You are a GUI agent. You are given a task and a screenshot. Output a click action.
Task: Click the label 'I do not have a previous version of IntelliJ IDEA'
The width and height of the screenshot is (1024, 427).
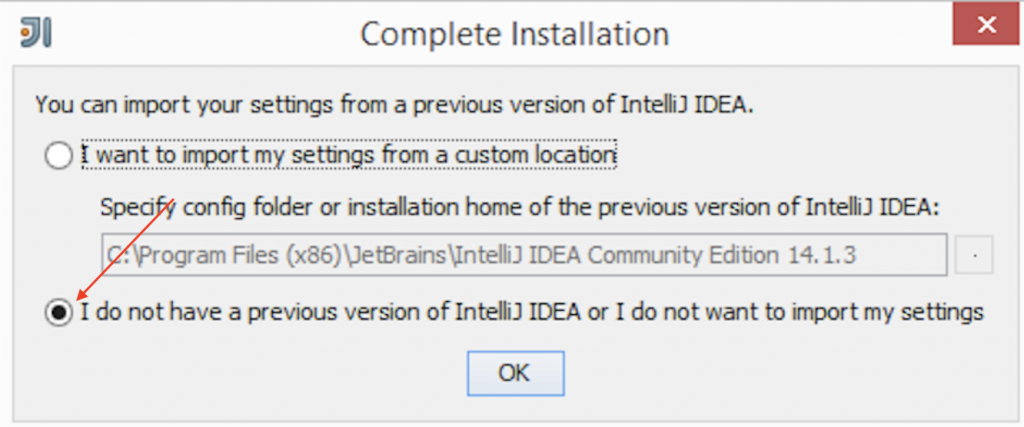pos(330,312)
